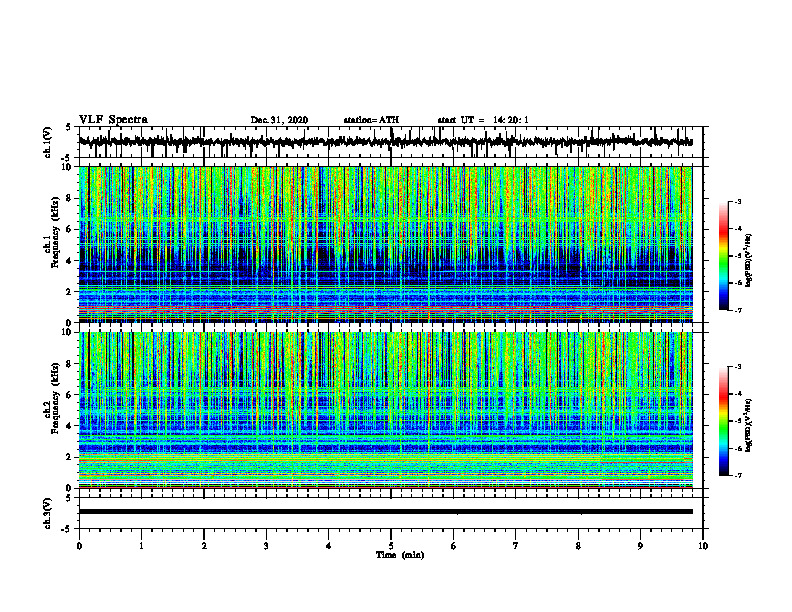Click the date text "Dec. 31, 2020"

coord(279,120)
